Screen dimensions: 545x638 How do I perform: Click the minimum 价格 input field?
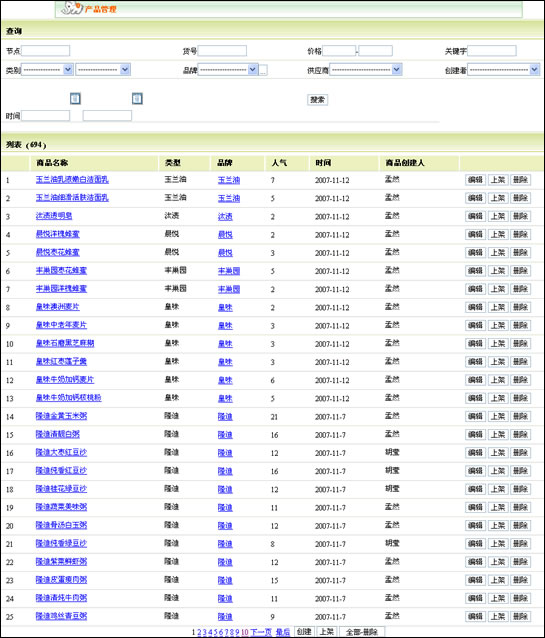pyautogui.click(x=339, y=50)
